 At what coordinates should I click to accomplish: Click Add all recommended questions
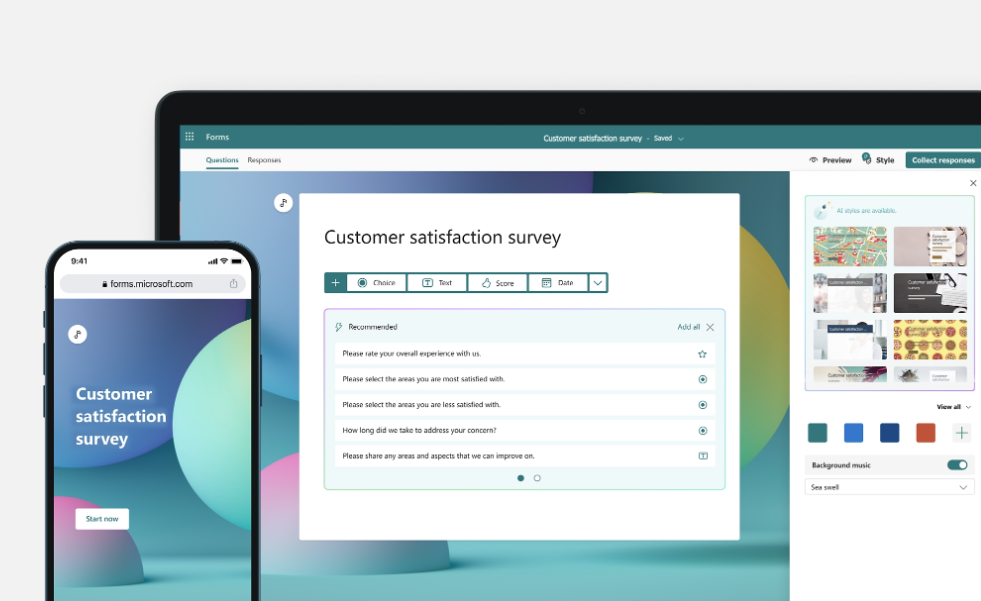click(688, 327)
